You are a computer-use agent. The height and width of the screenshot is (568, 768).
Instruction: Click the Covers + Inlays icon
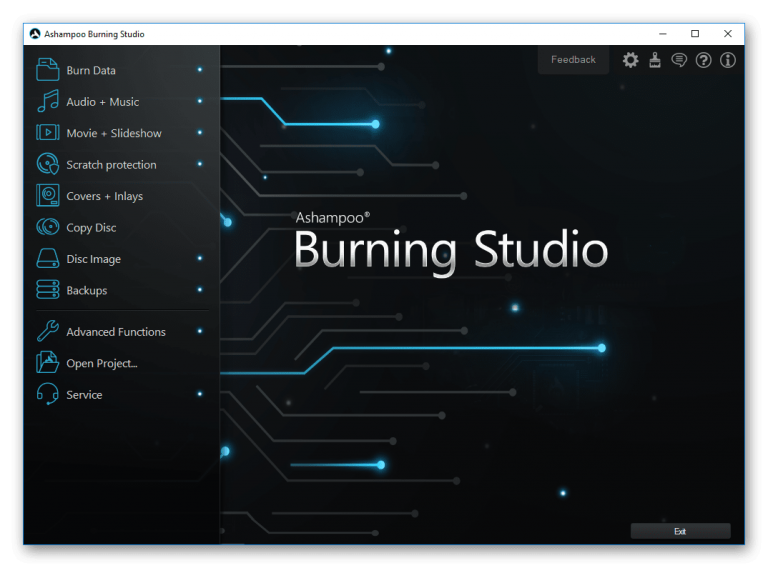click(48, 195)
